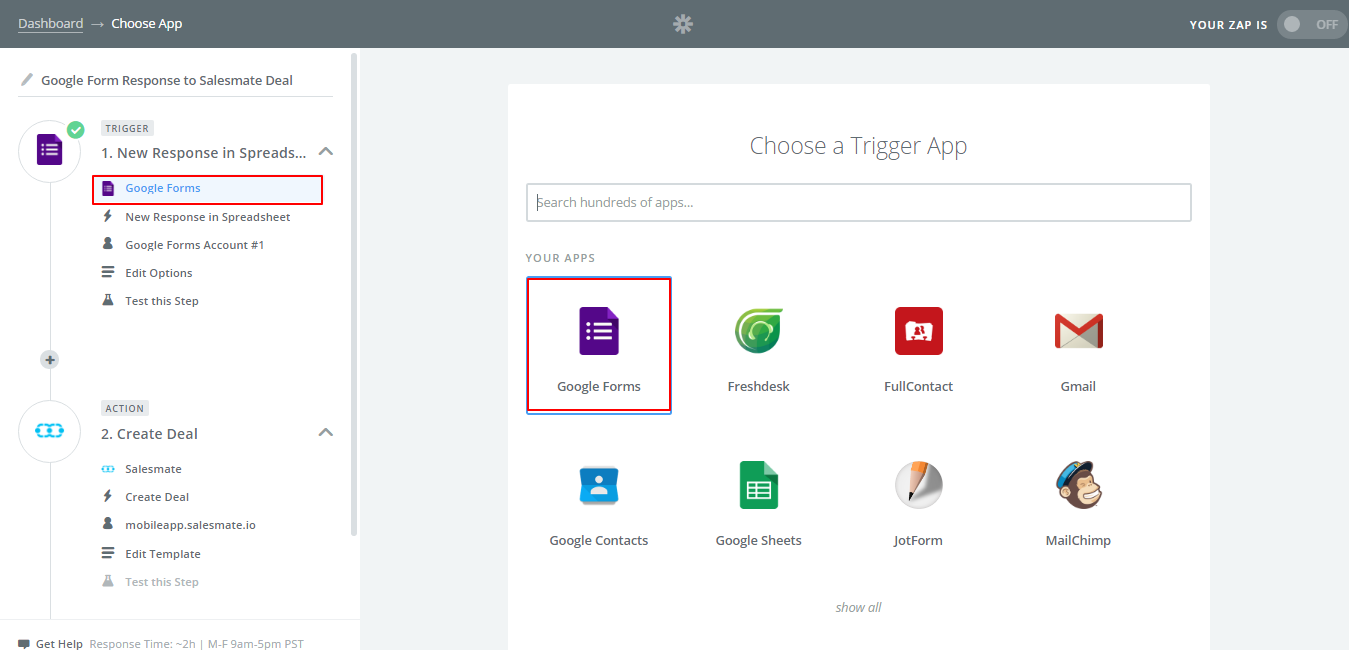Open New Response in Spreadsheet step item
Screen dimensions: 1349x650
click(208, 217)
